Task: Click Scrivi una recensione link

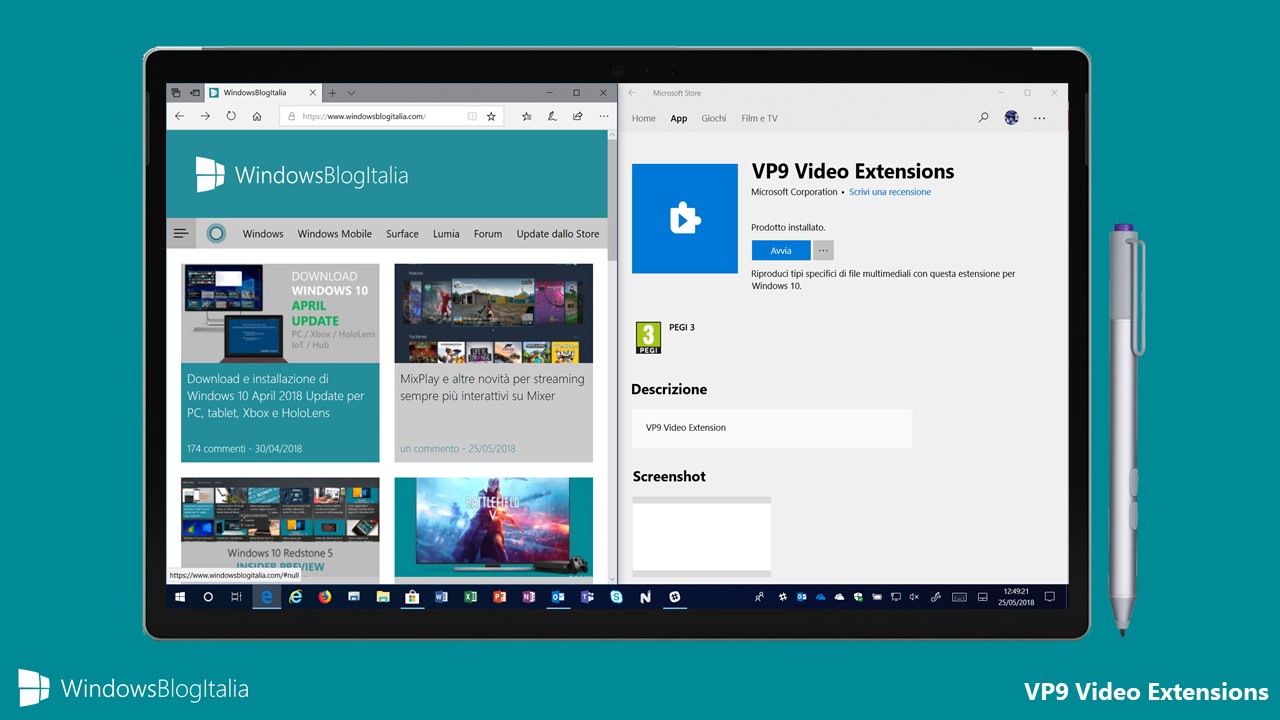Action: [890, 192]
